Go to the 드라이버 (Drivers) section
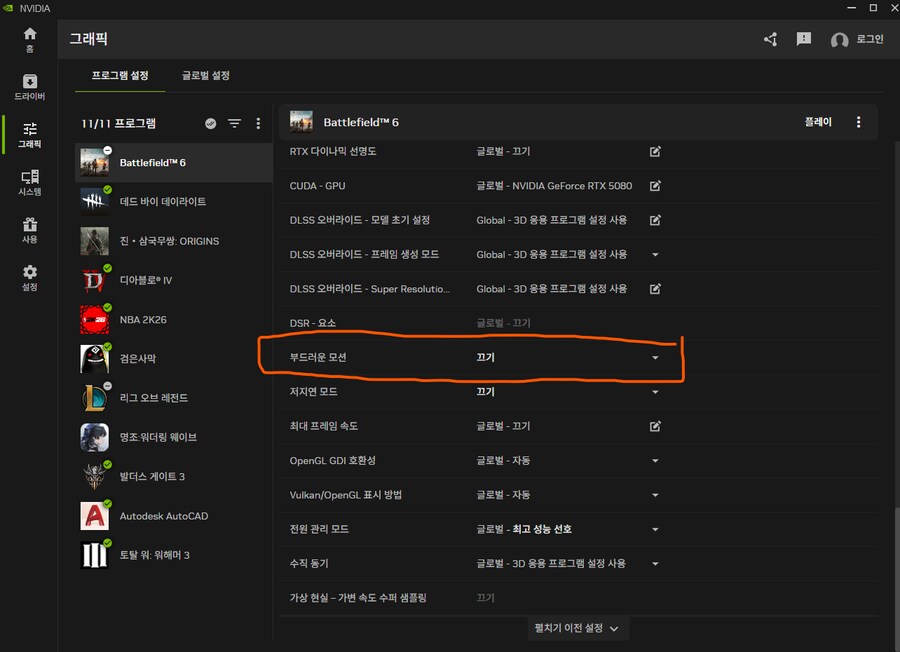This screenshot has width=900, height=652. (x=29, y=87)
